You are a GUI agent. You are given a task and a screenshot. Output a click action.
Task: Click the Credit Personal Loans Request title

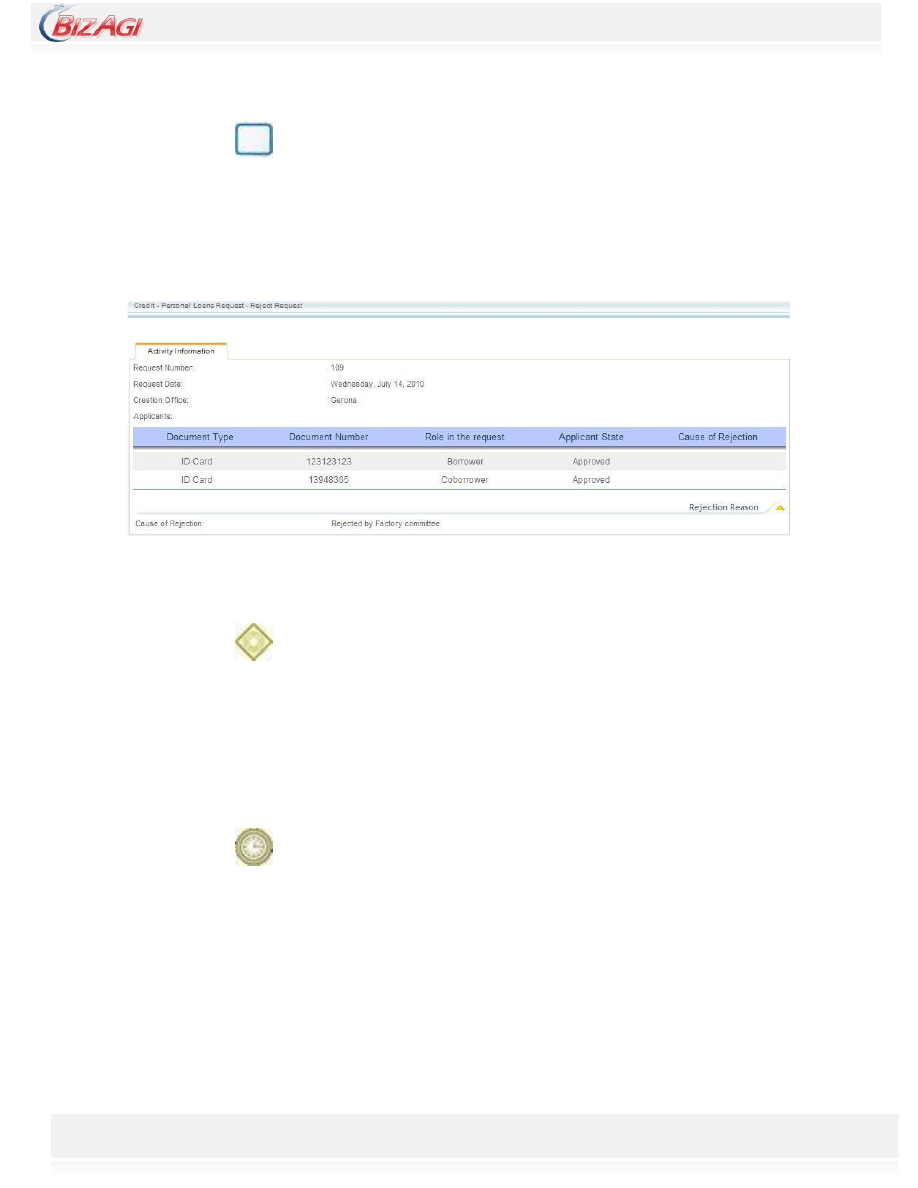217,305
